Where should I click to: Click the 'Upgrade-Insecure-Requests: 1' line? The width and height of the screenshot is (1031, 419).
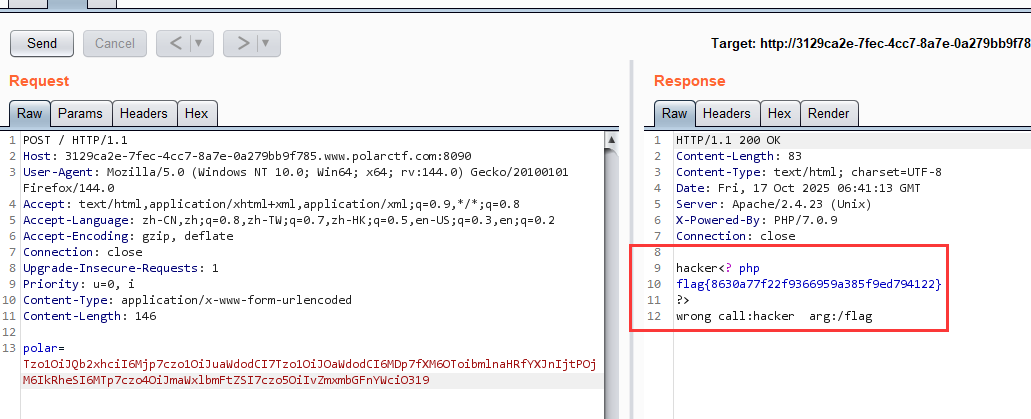120,268
